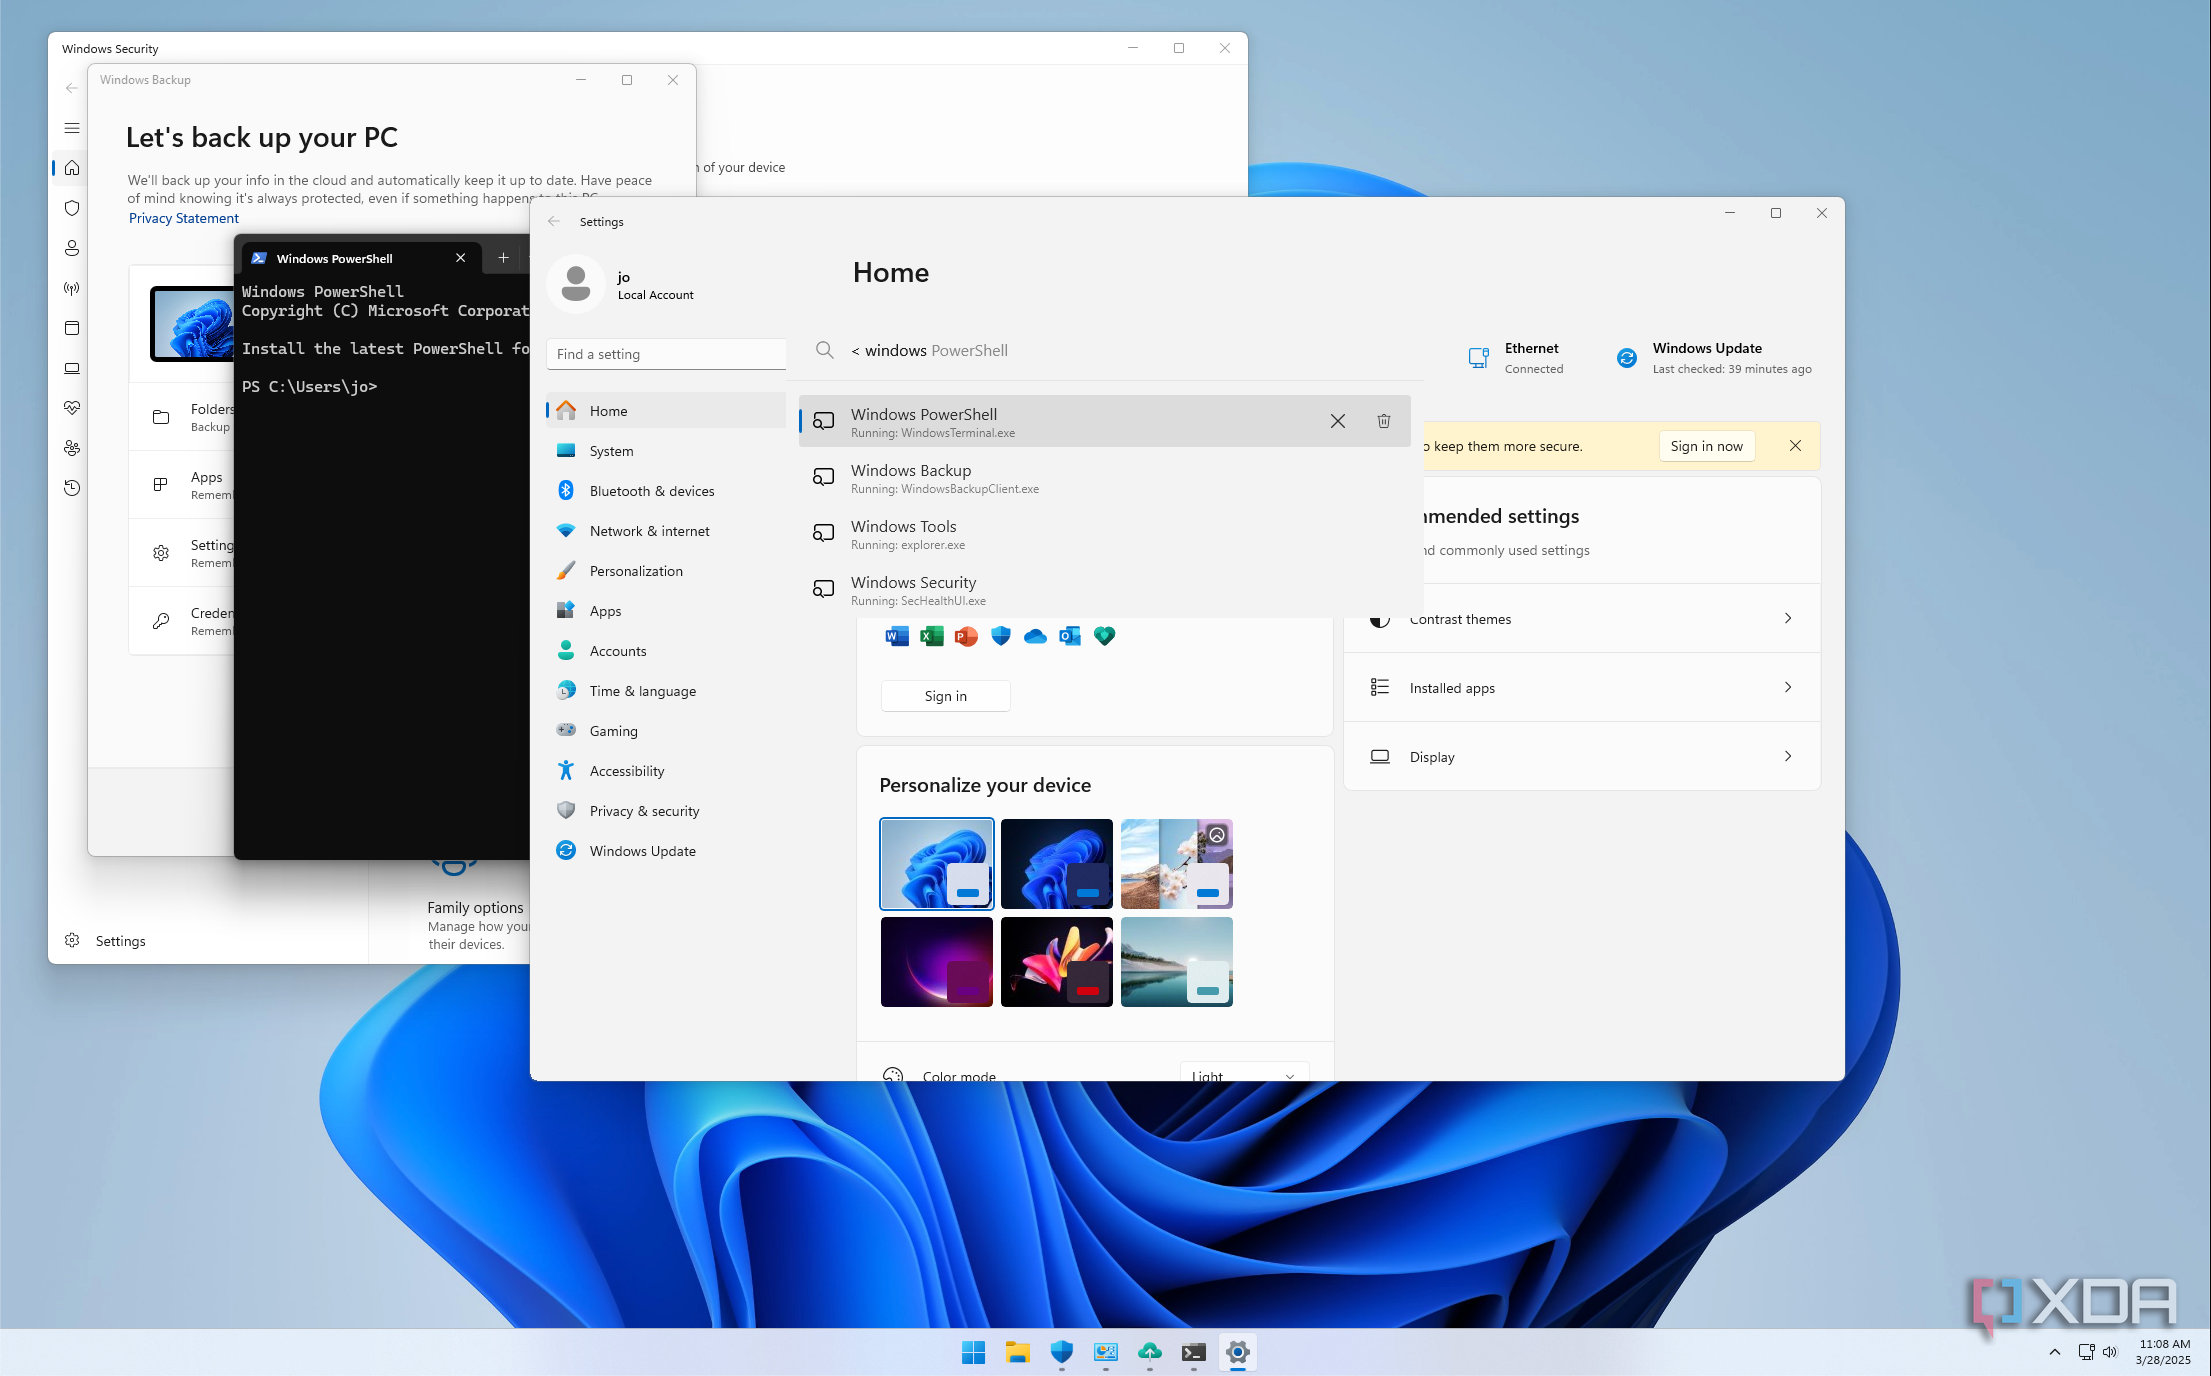Viewport: 2211px width, 1376px height.
Task: Open Privacy & security in Settings sidebar
Action: point(666,811)
